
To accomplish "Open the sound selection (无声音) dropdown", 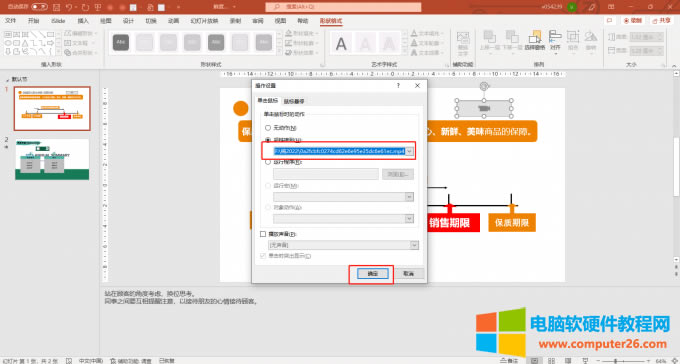I will click(x=414, y=246).
